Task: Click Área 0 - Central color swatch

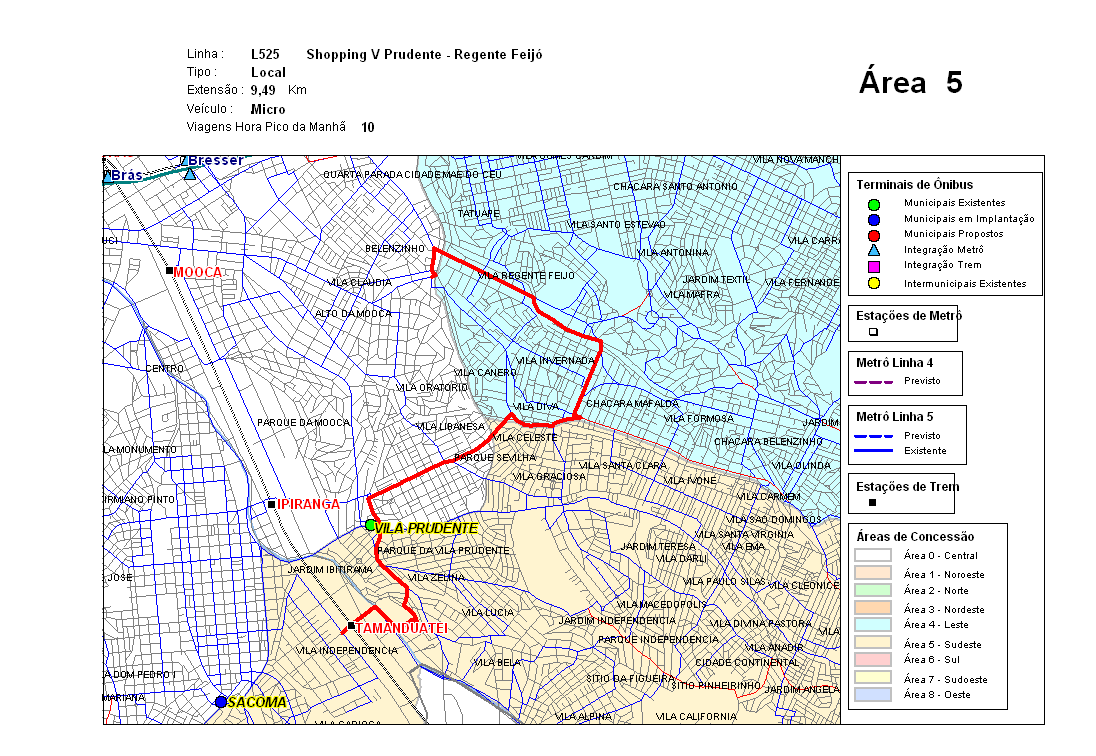Action: pyautogui.click(x=873, y=555)
